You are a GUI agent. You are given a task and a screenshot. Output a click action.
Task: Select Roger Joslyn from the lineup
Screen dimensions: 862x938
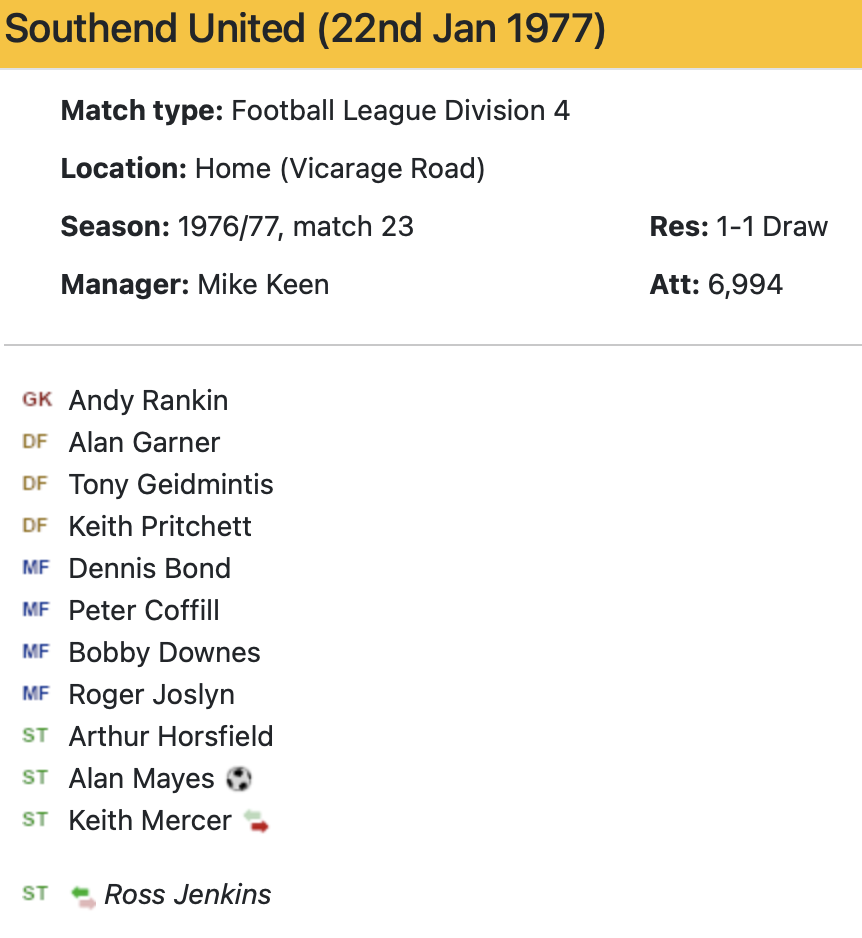tap(151, 694)
